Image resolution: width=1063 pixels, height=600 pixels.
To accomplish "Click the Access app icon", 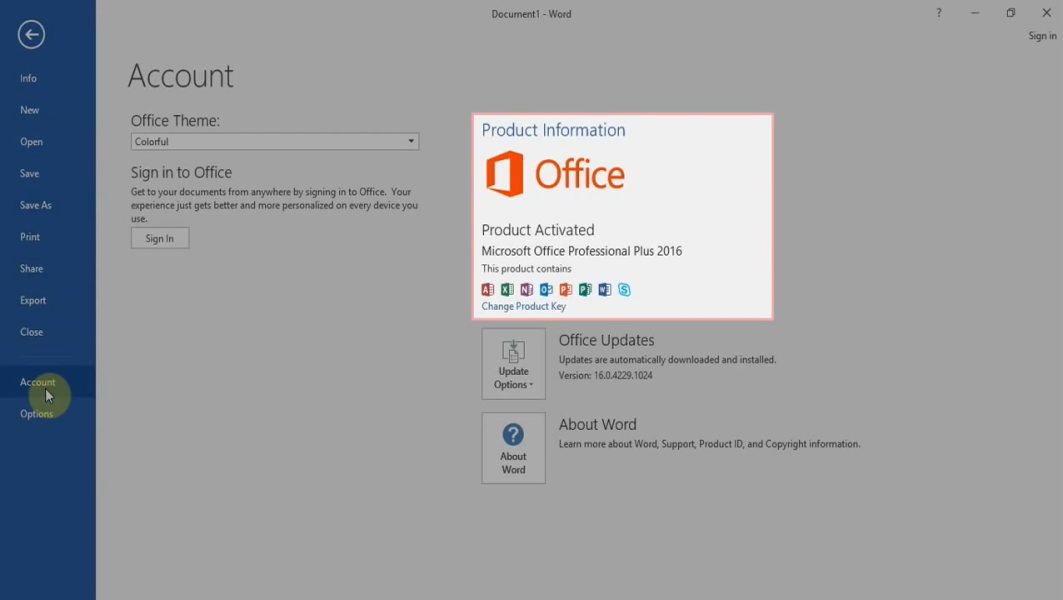I will (487, 289).
